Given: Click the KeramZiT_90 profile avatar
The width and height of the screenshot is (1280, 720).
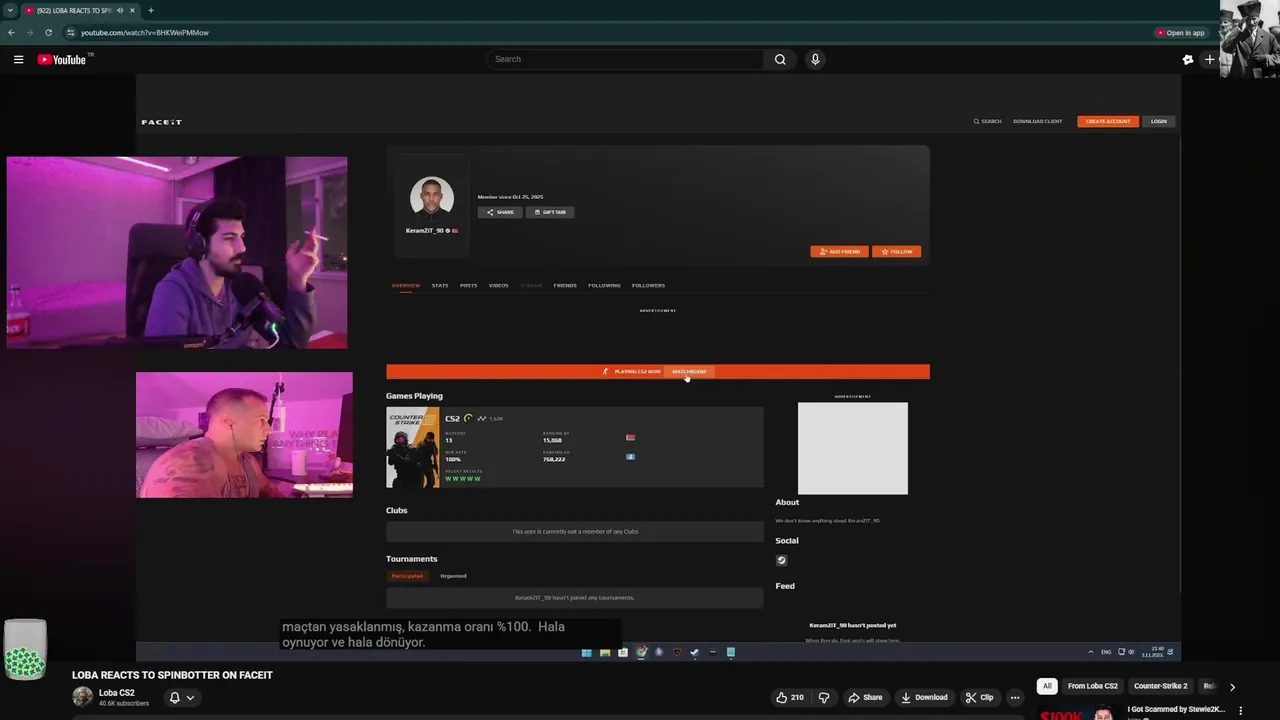Looking at the screenshot, I should [x=432, y=197].
